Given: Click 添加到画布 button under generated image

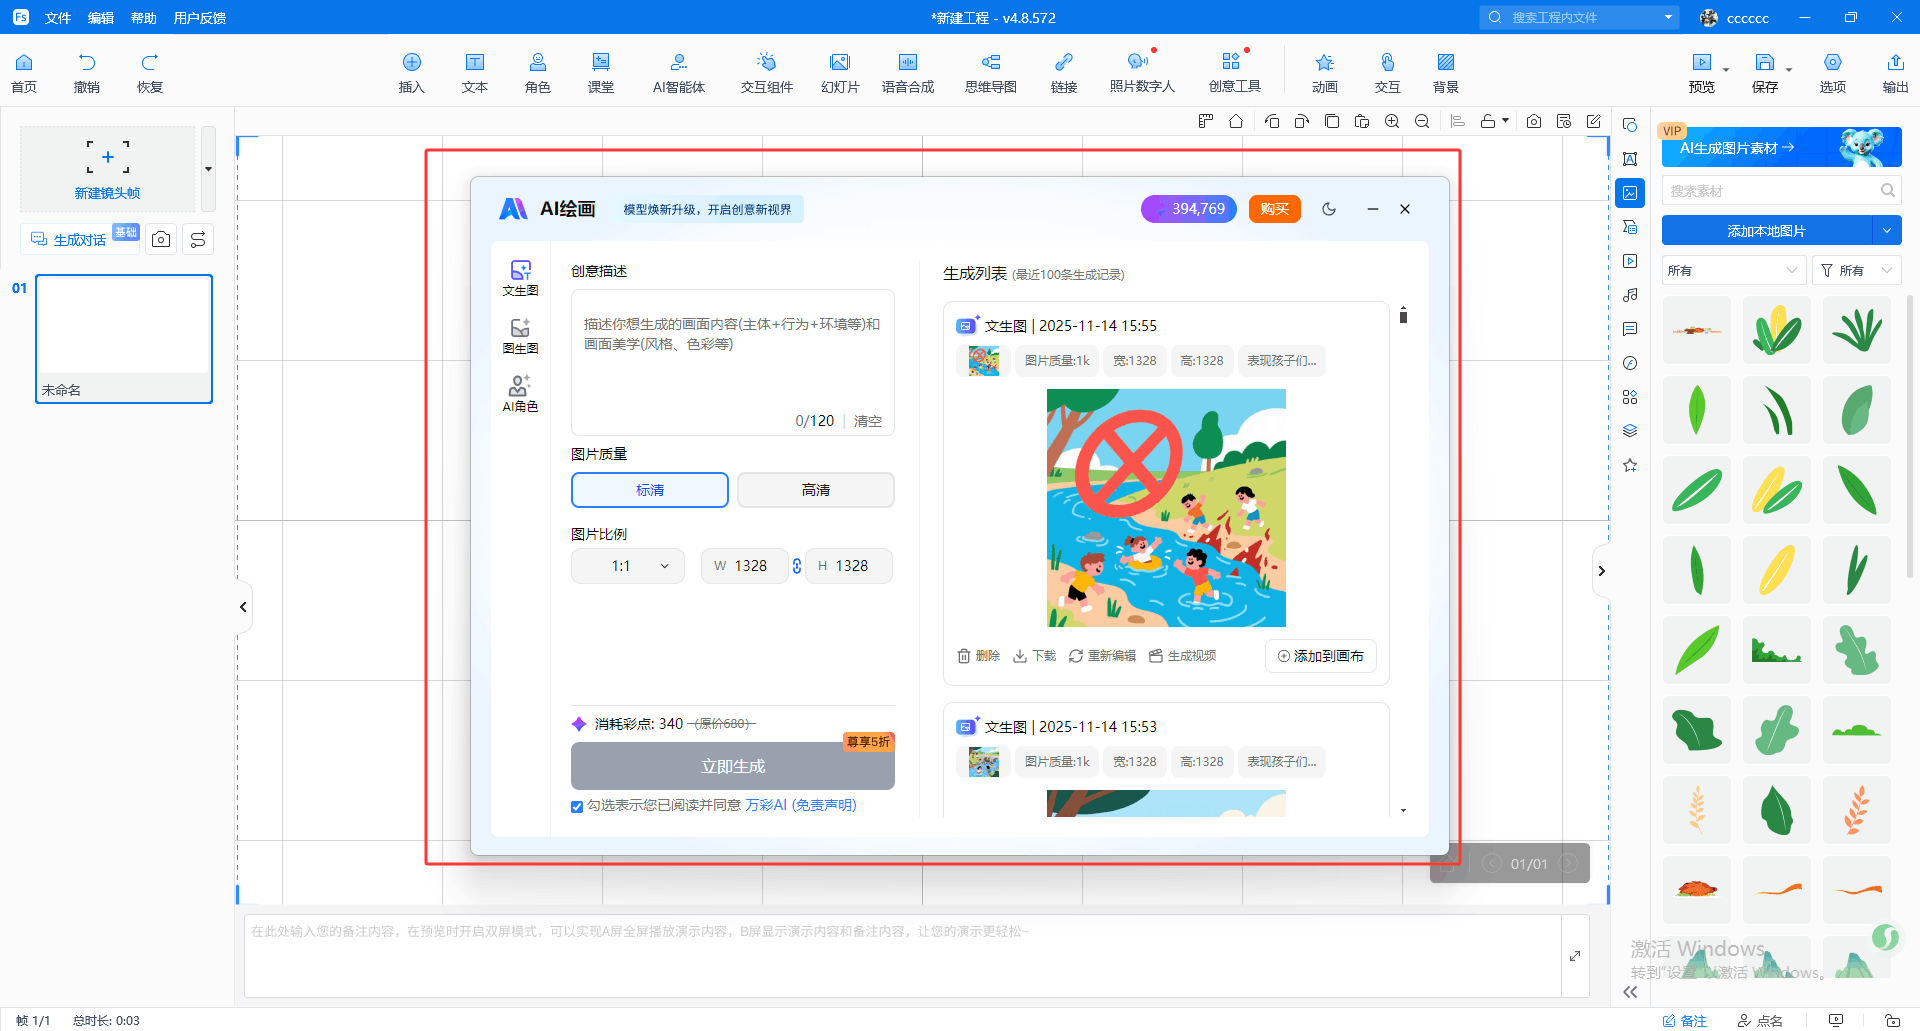Looking at the screenshot, I should click(1320, 656).
